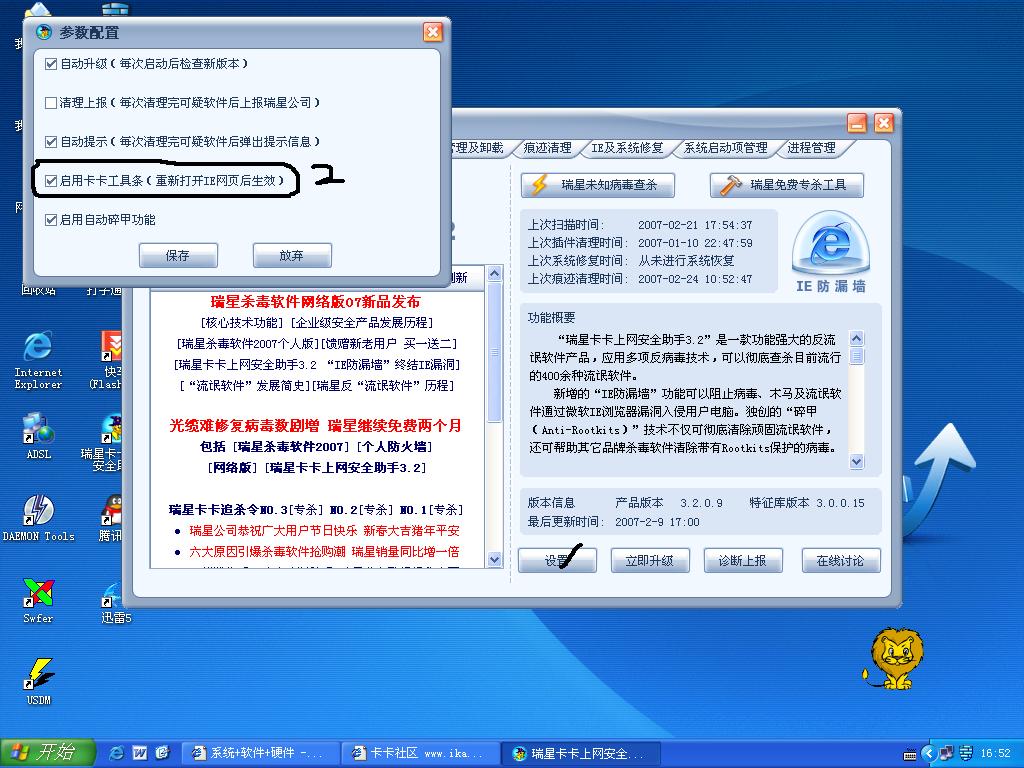Click 保存 button in 参数配置 dialog
This screenshot has height=768, width=1024.
(x=178, y=255)
